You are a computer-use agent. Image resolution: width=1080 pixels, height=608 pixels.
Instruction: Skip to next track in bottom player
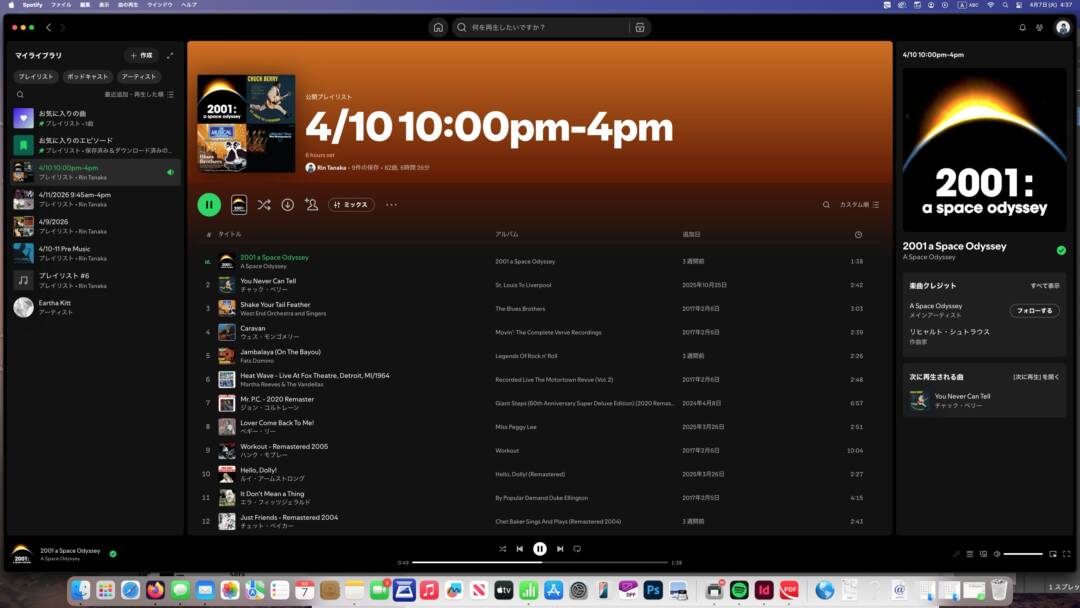pos(560,548)
